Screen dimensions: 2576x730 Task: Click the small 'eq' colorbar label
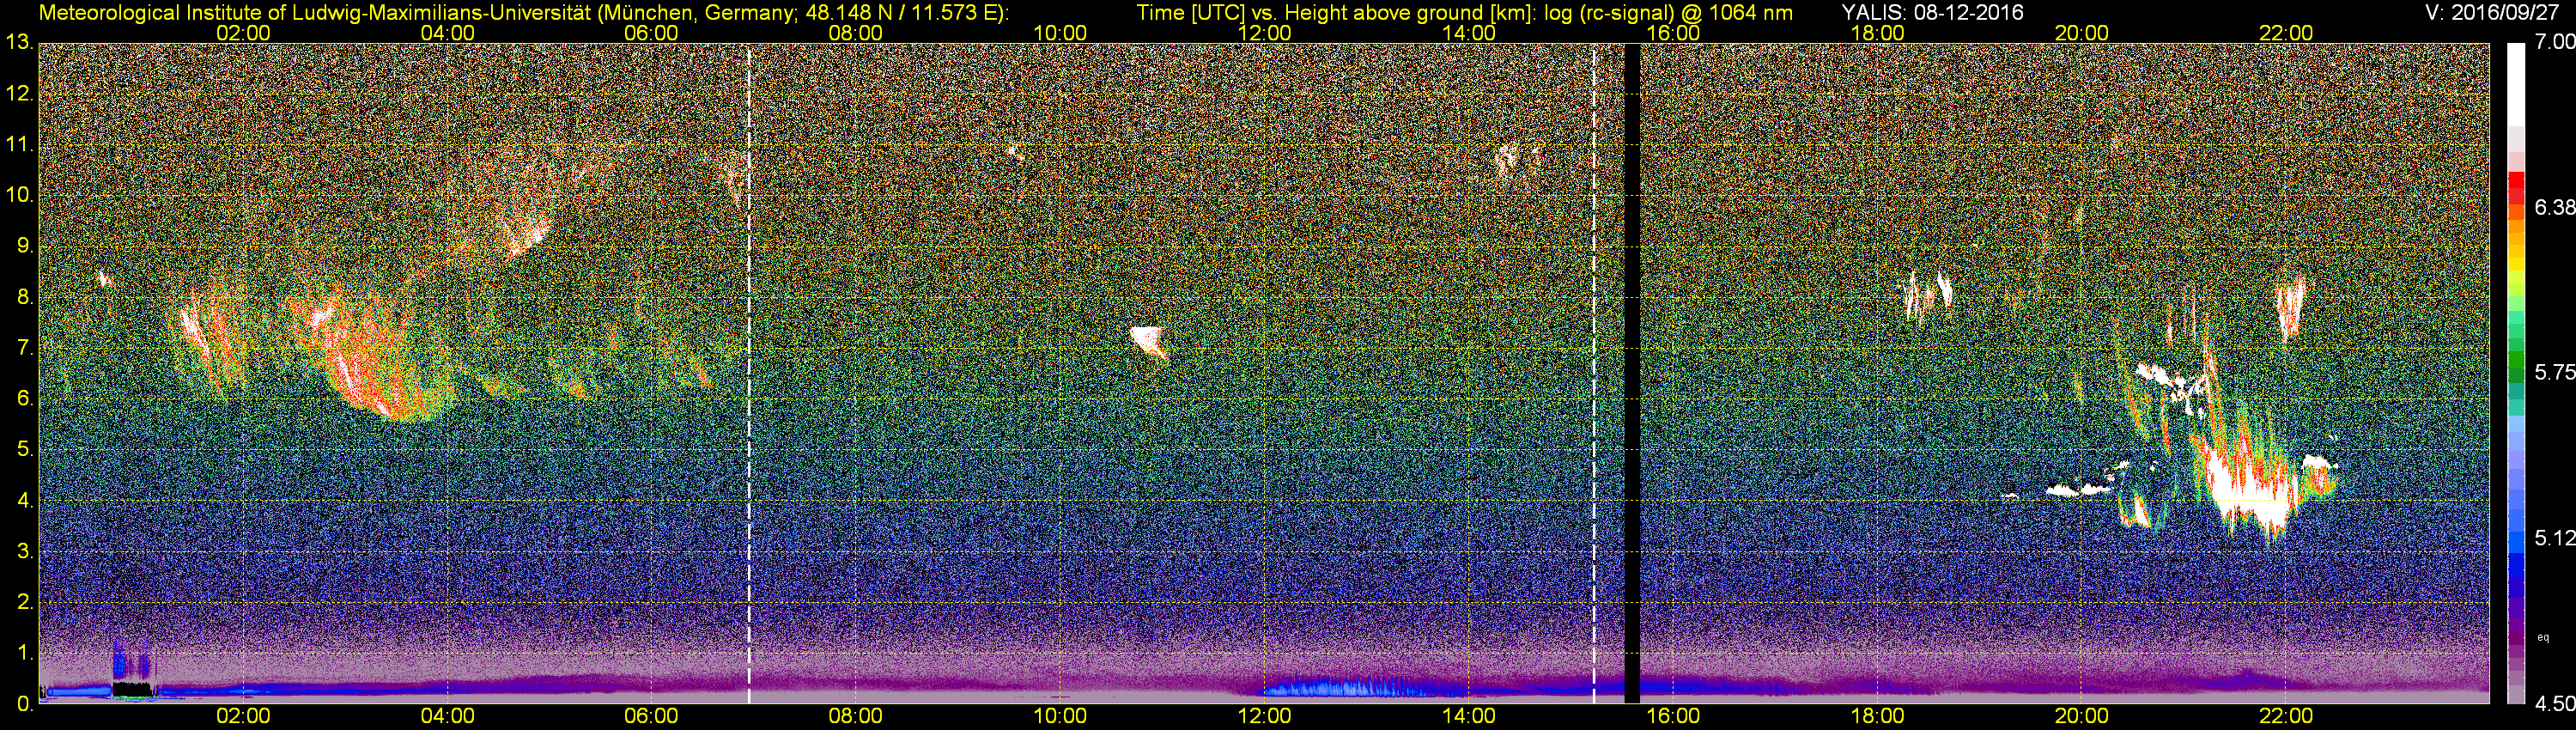pos(2543,636)
